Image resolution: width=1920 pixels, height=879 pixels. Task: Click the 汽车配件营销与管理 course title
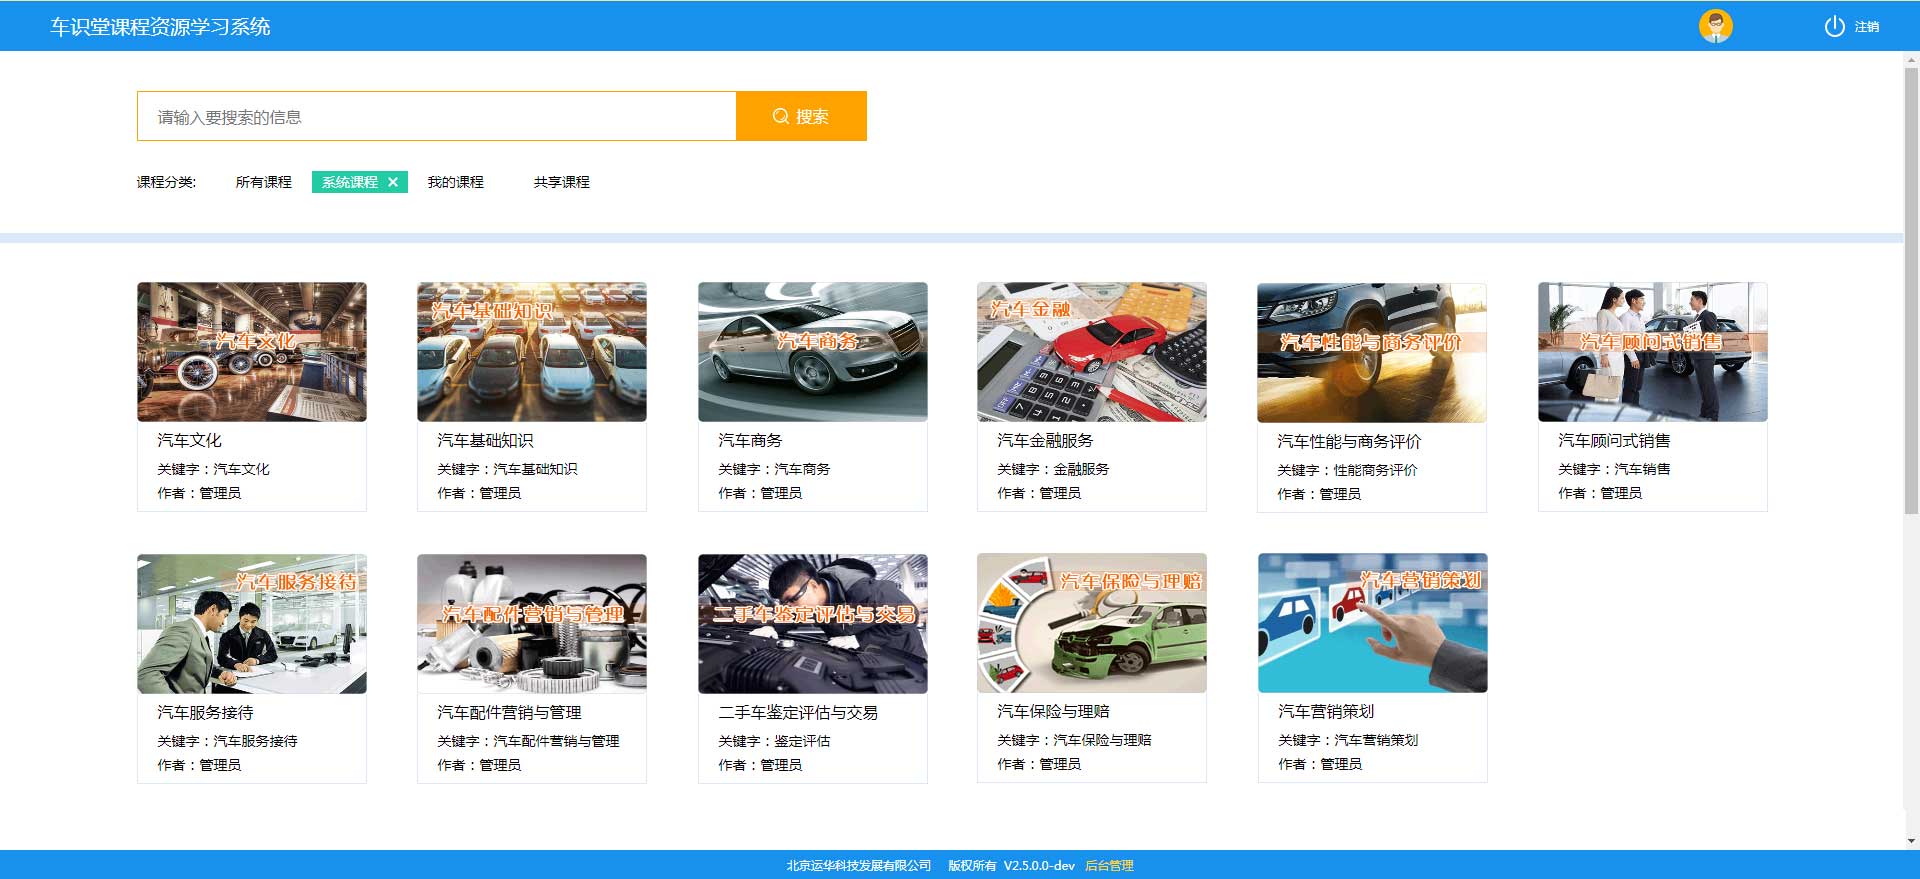click(509, 712)
